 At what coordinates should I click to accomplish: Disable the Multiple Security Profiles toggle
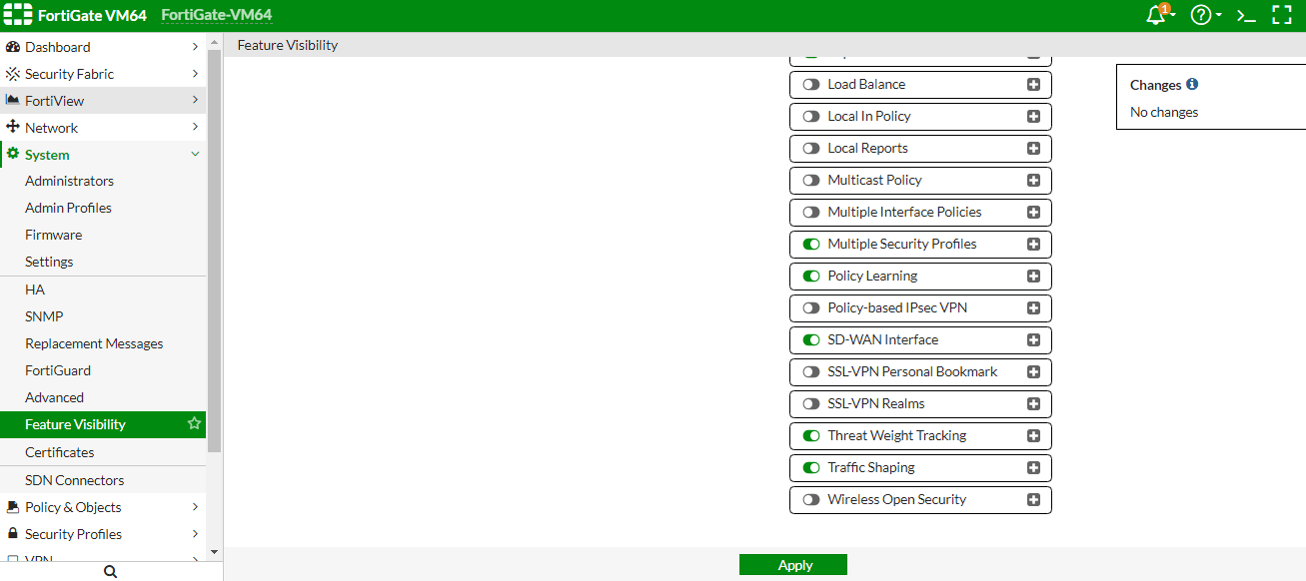pyautogui.click(x=811, y=245)
